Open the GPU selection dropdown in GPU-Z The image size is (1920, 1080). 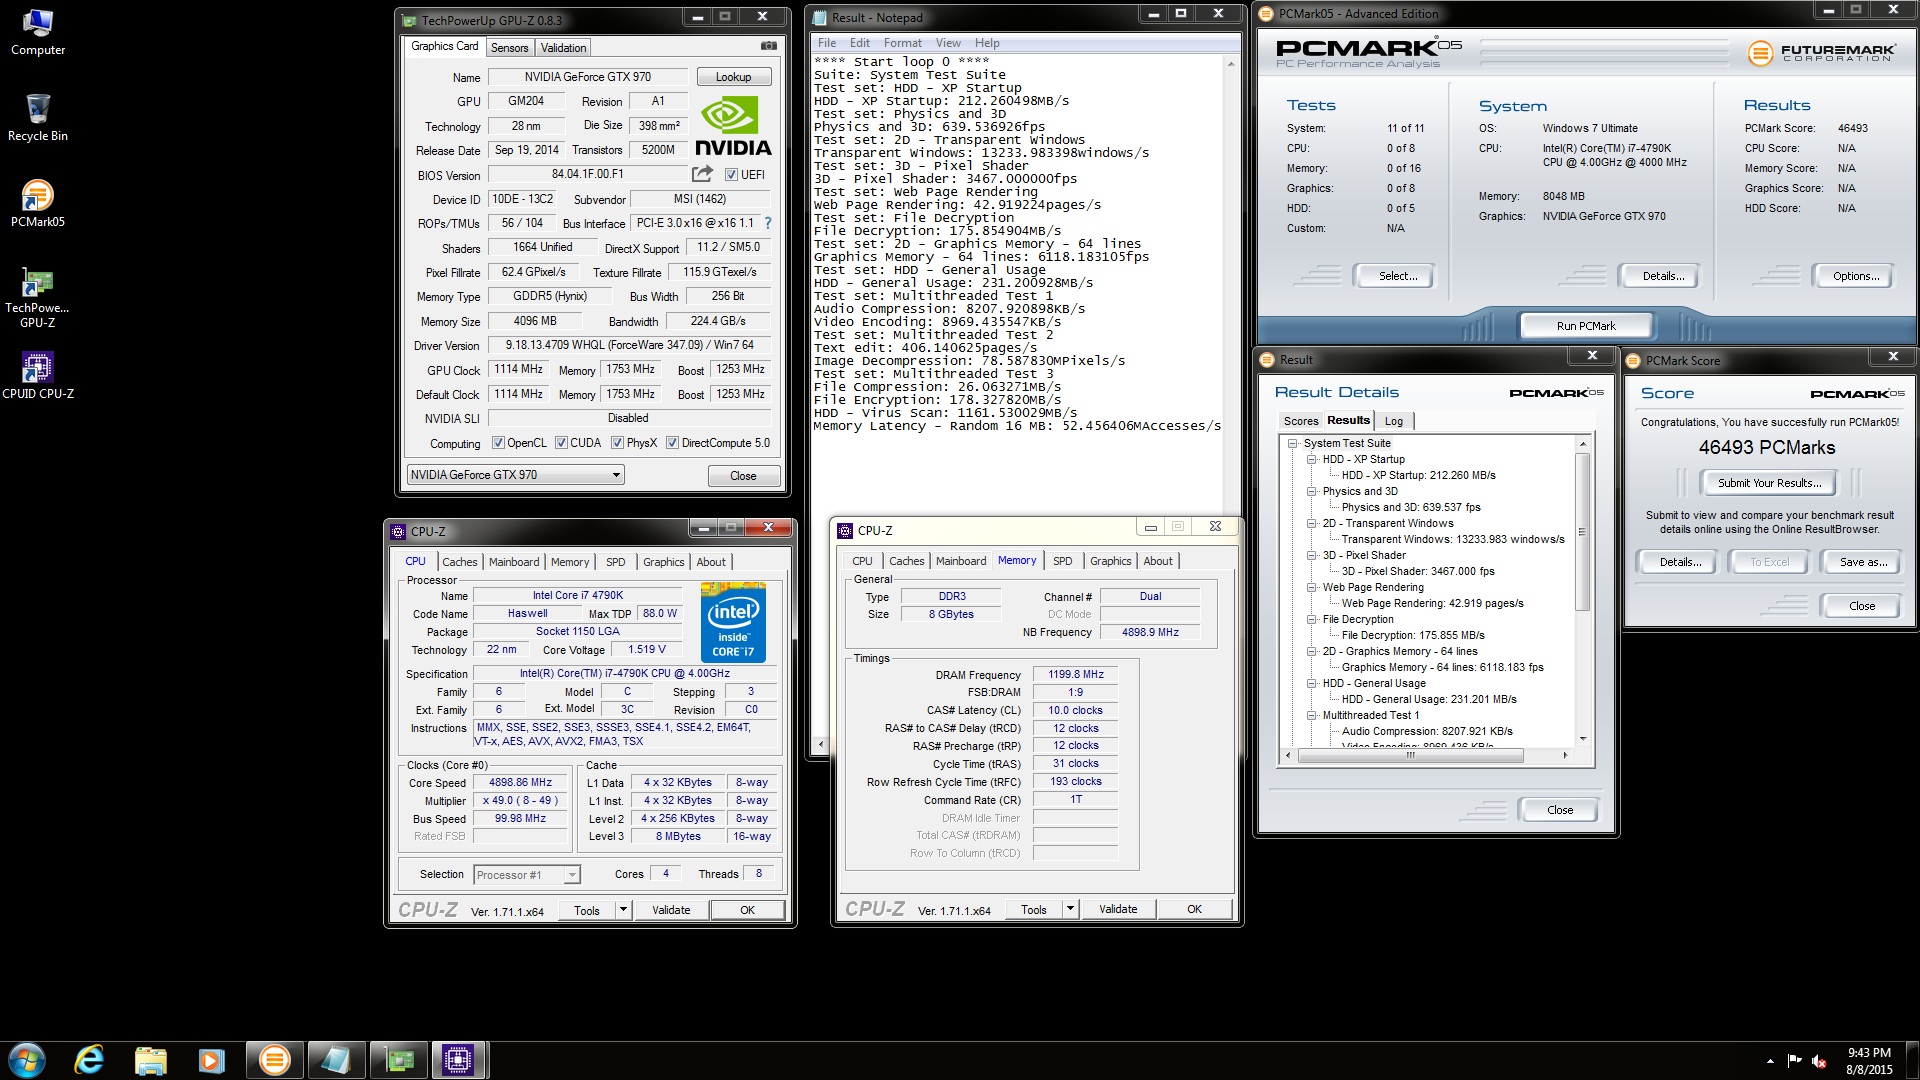(516, 475)
